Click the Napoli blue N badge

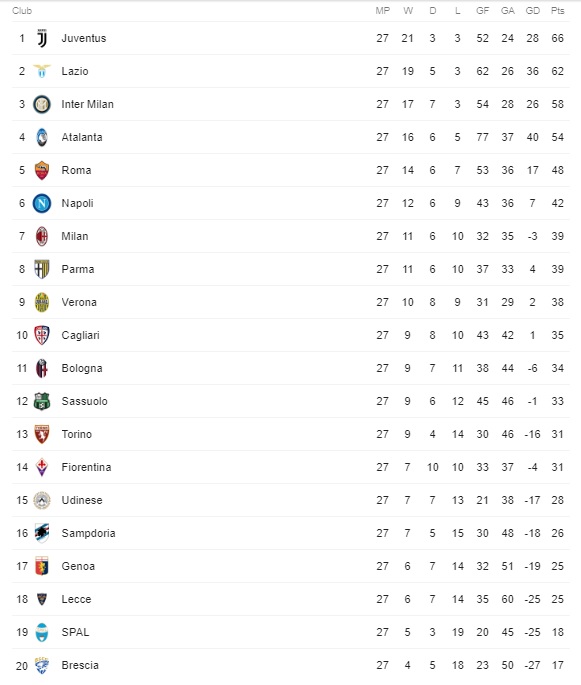[x=42, y=203]
